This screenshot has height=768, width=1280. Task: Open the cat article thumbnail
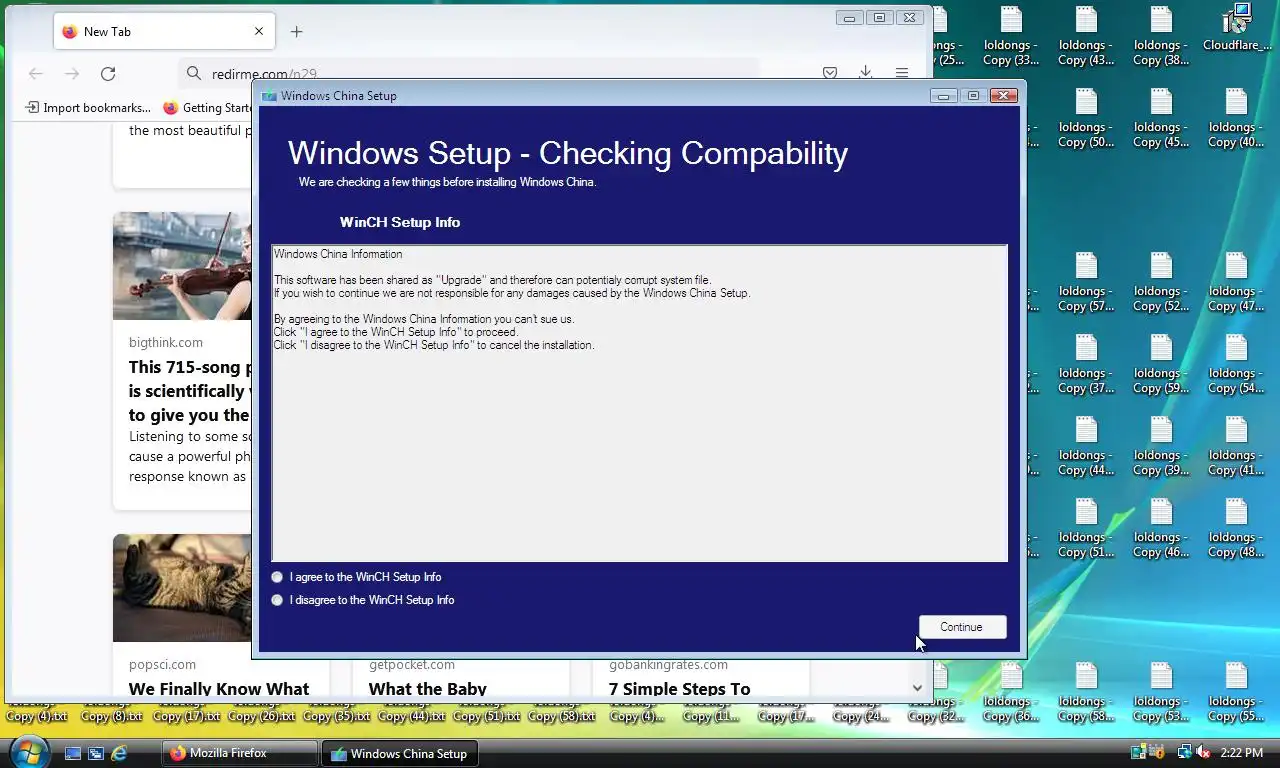pyautogui.click(x=182, y=588)
